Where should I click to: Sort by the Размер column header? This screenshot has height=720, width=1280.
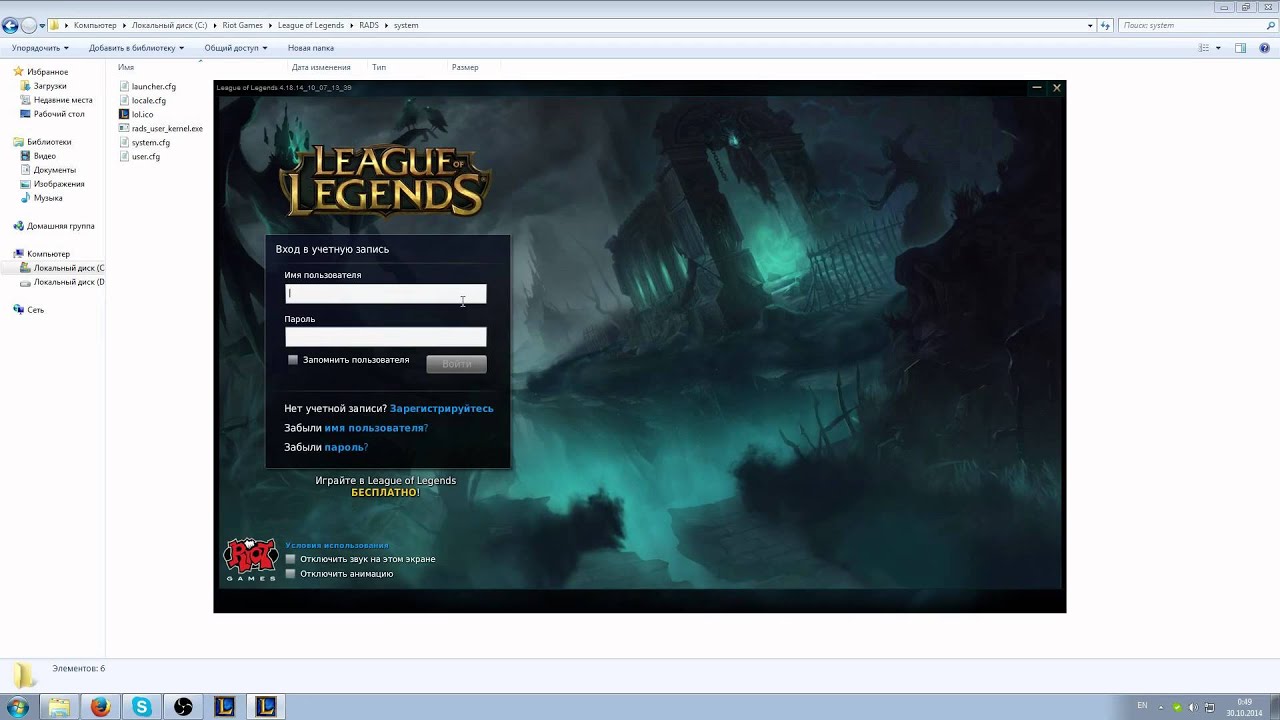point(465,67)
